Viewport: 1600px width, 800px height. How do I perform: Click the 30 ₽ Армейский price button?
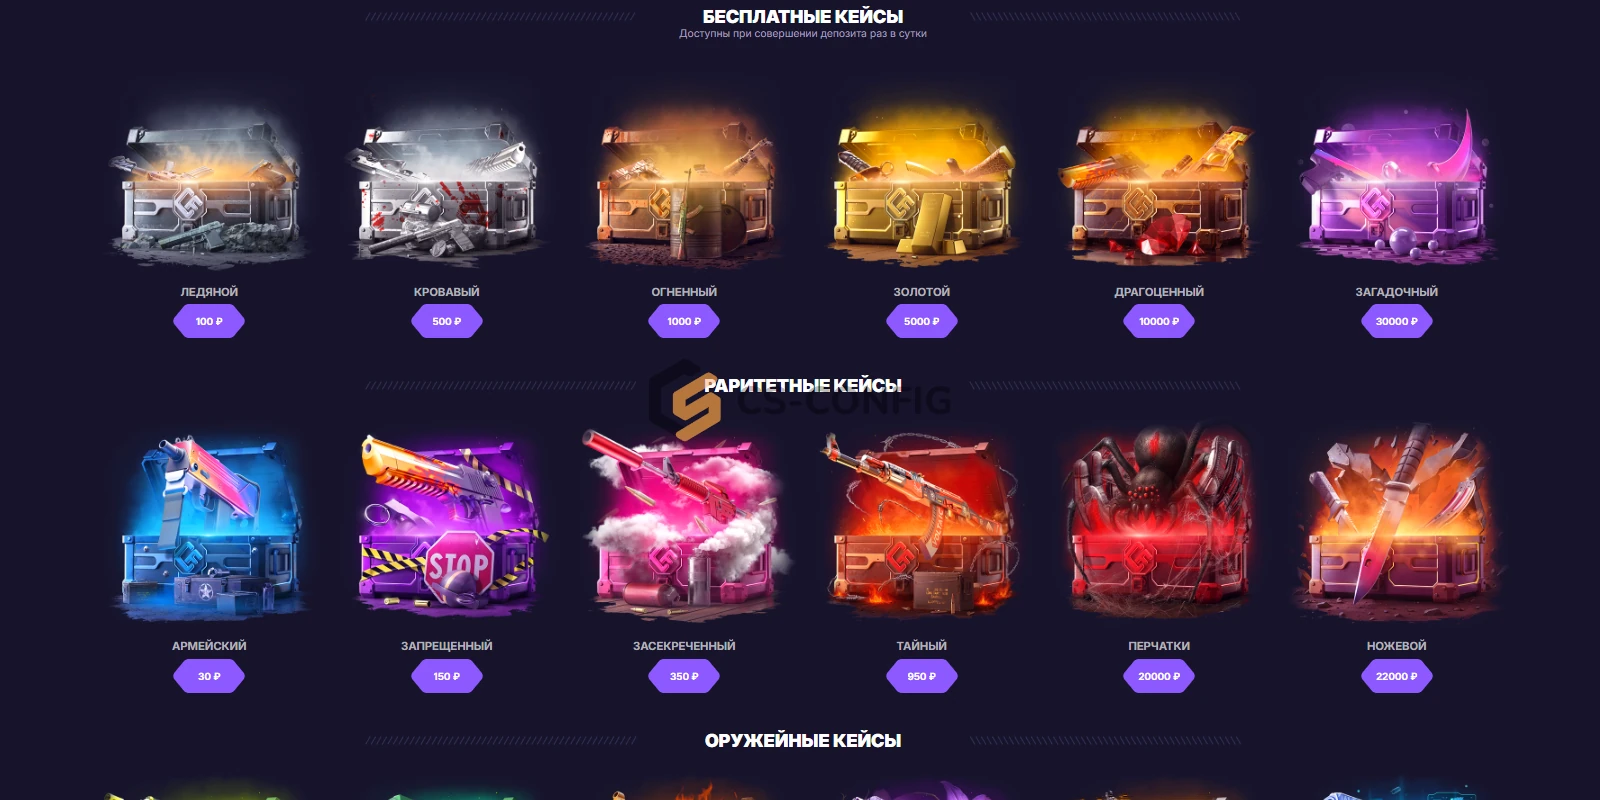209,676
